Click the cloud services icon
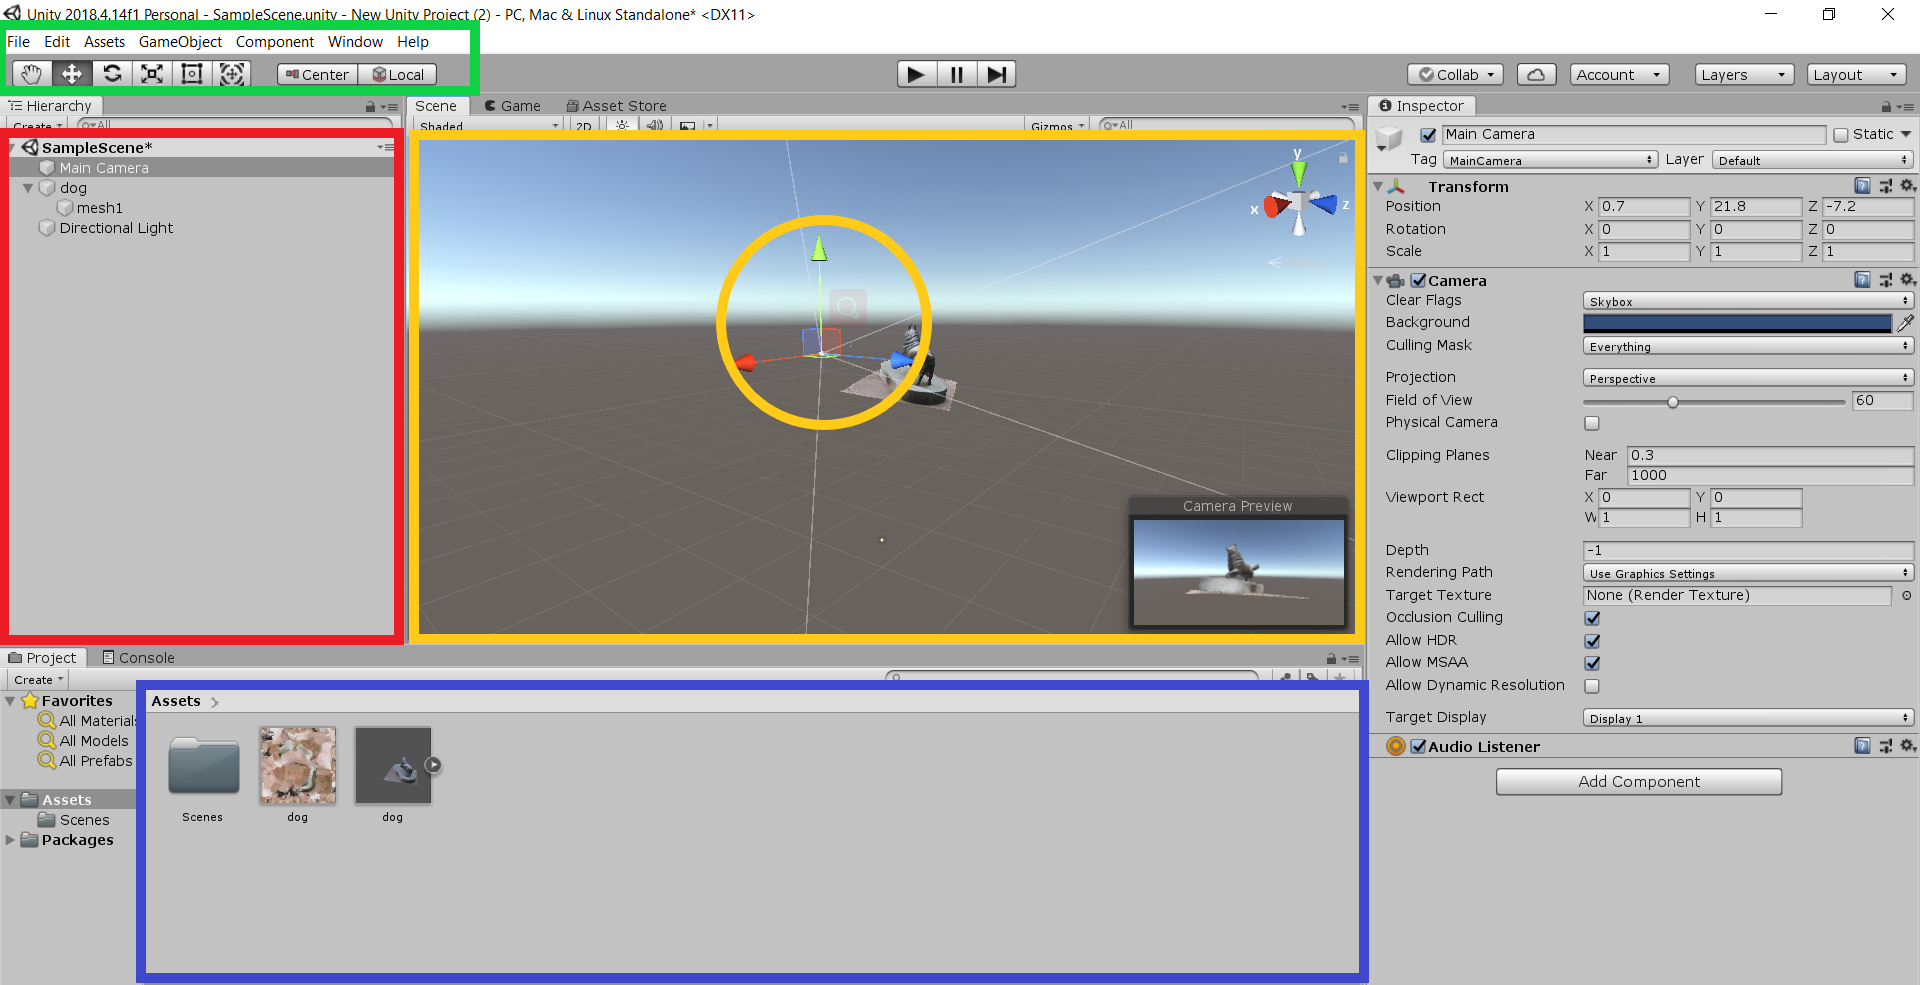Image resolution: width=1920 pixels, height=985 pixels. 1536,74
